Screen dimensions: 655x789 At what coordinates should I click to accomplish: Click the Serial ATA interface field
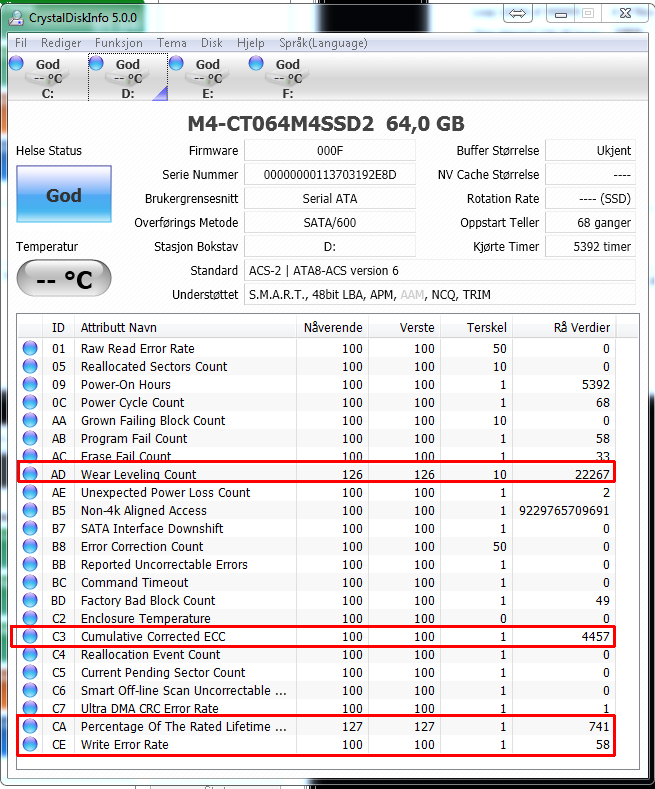(x=330, y=199)
